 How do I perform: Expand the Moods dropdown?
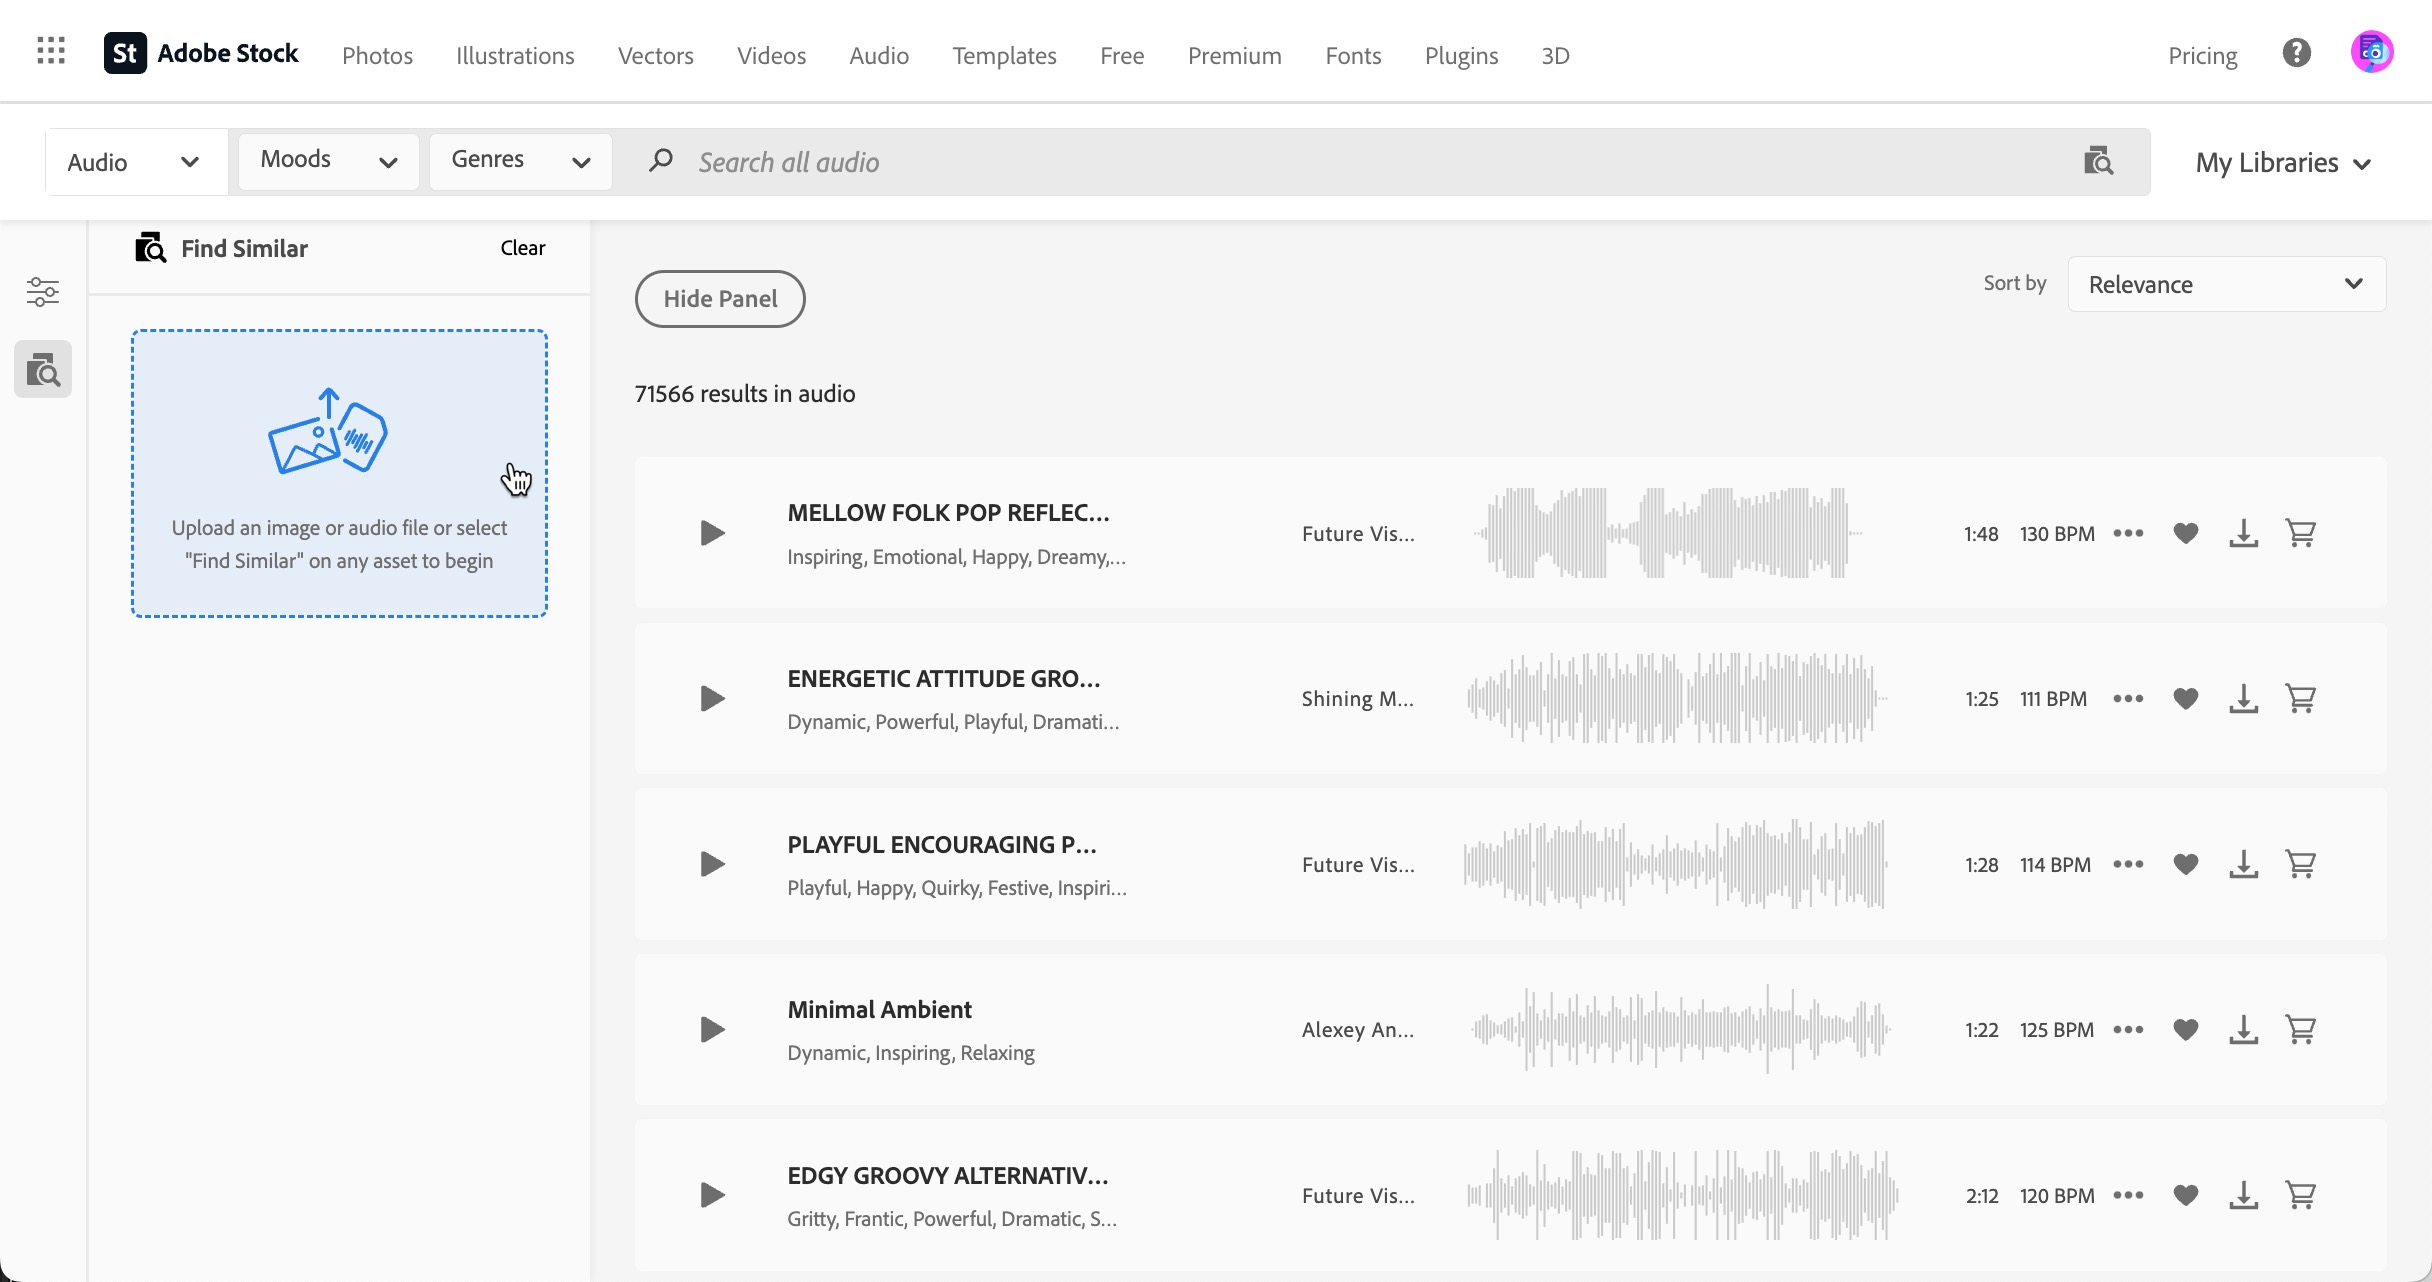pyautogui.click(x=328, y=161)
